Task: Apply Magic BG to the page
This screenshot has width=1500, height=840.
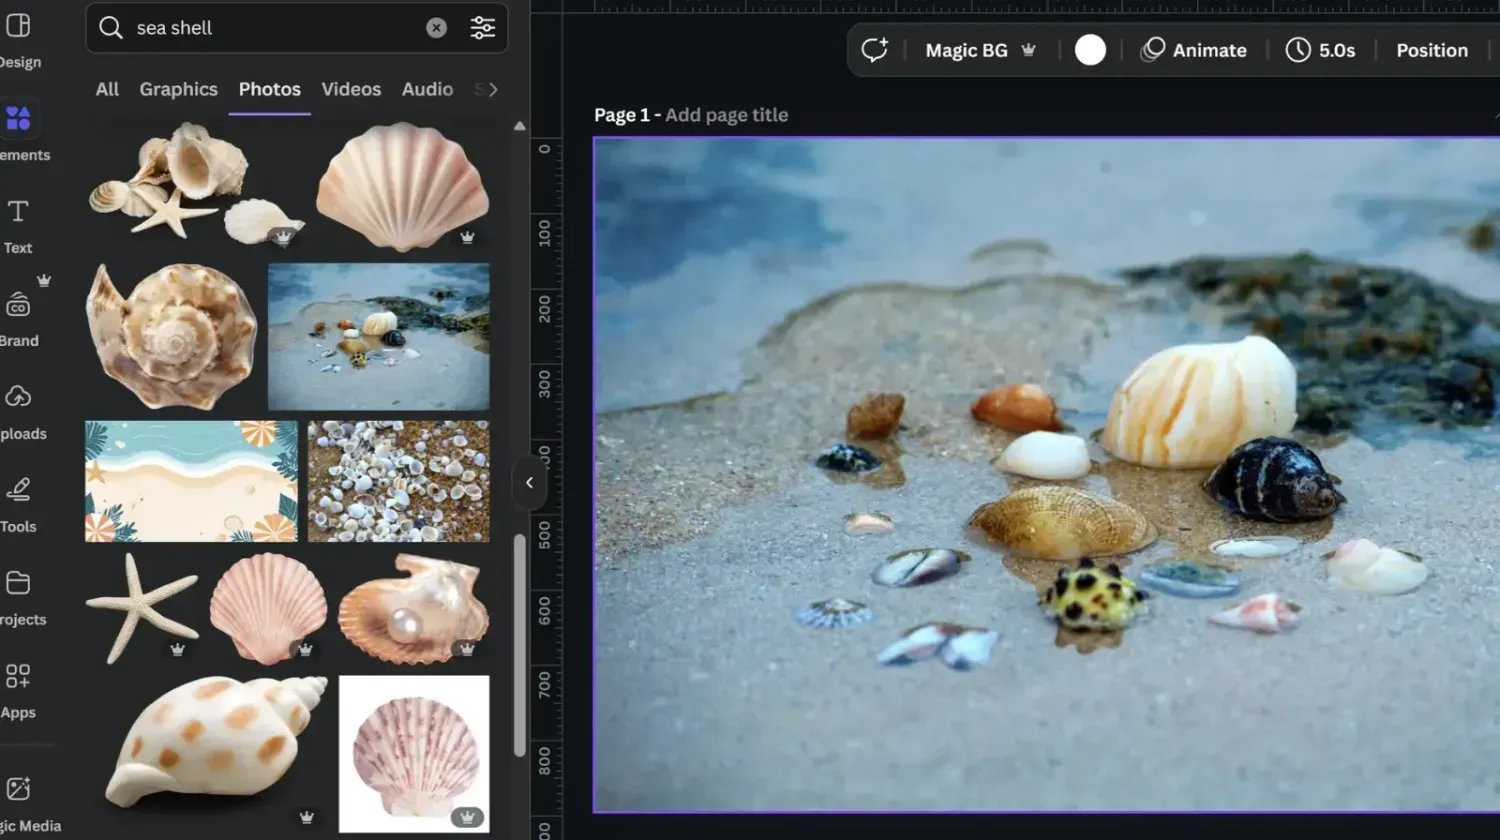Action: (x=966, y=50)
